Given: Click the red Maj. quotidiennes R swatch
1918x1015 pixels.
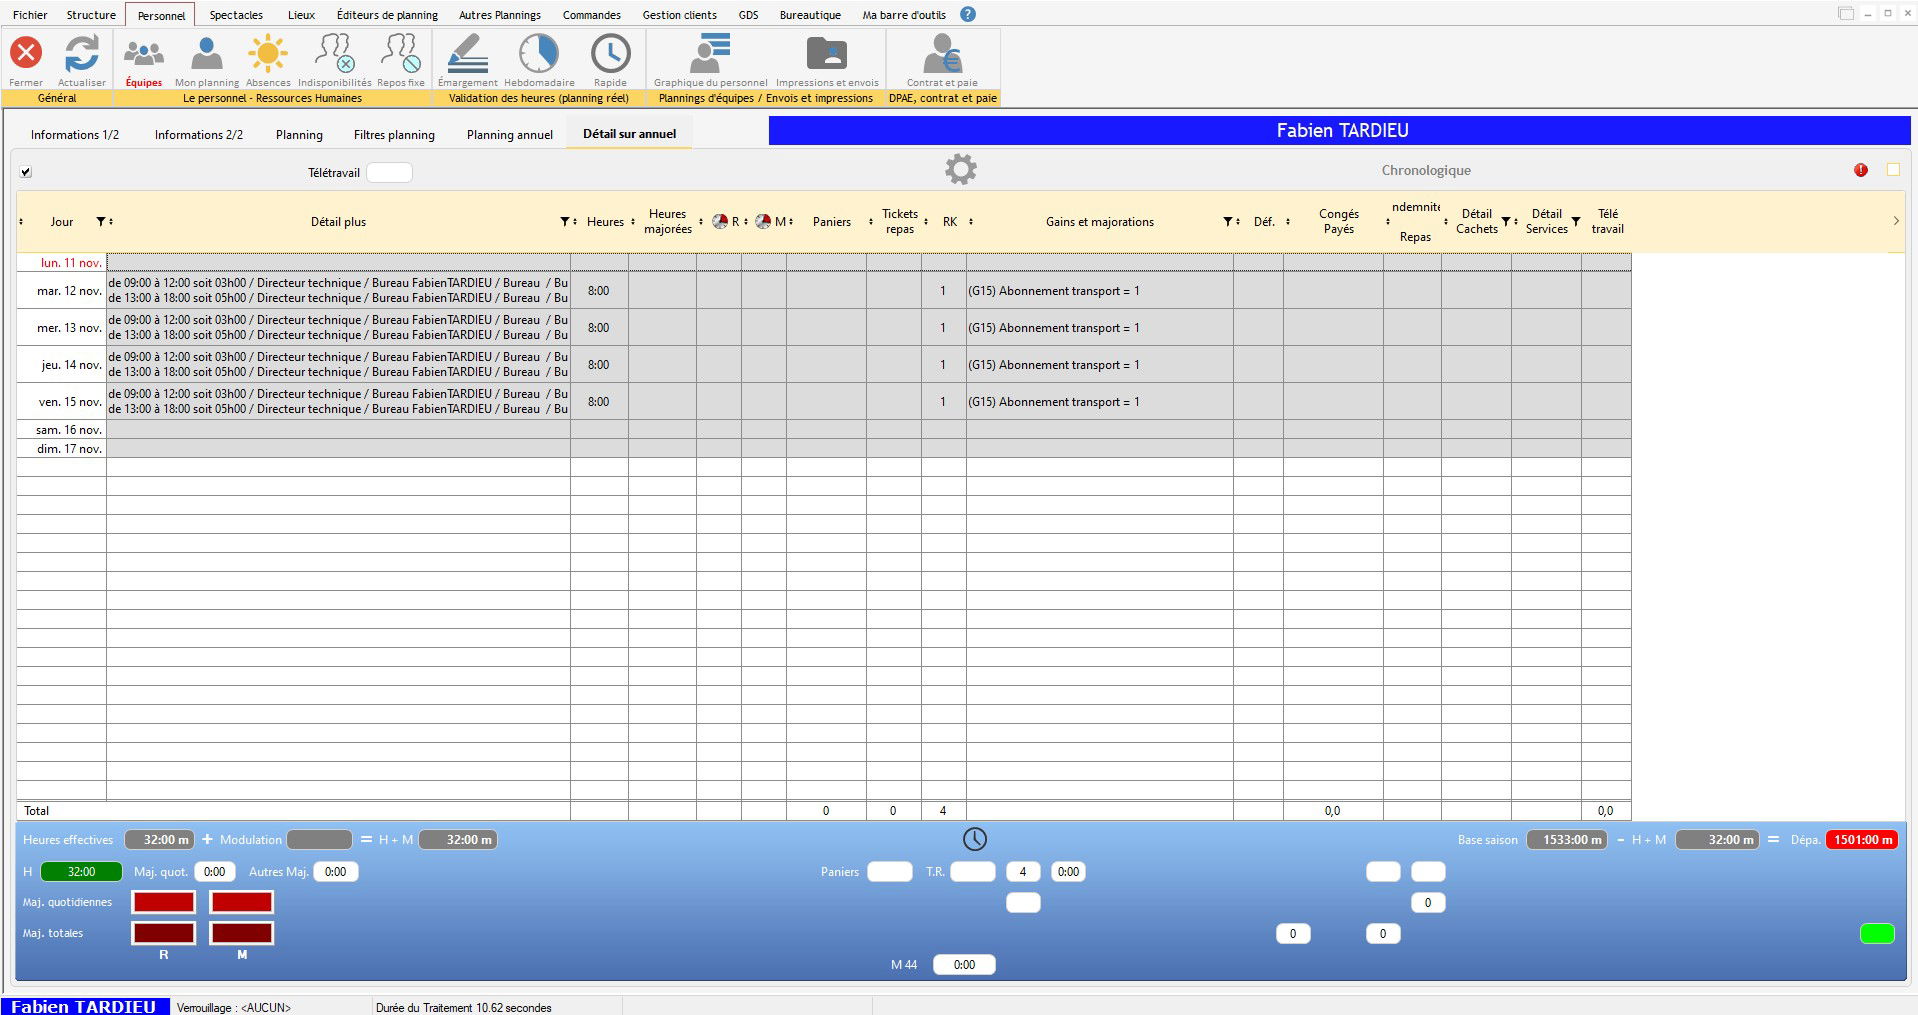Looking at the screenshot, I should (x=164, y=902).
